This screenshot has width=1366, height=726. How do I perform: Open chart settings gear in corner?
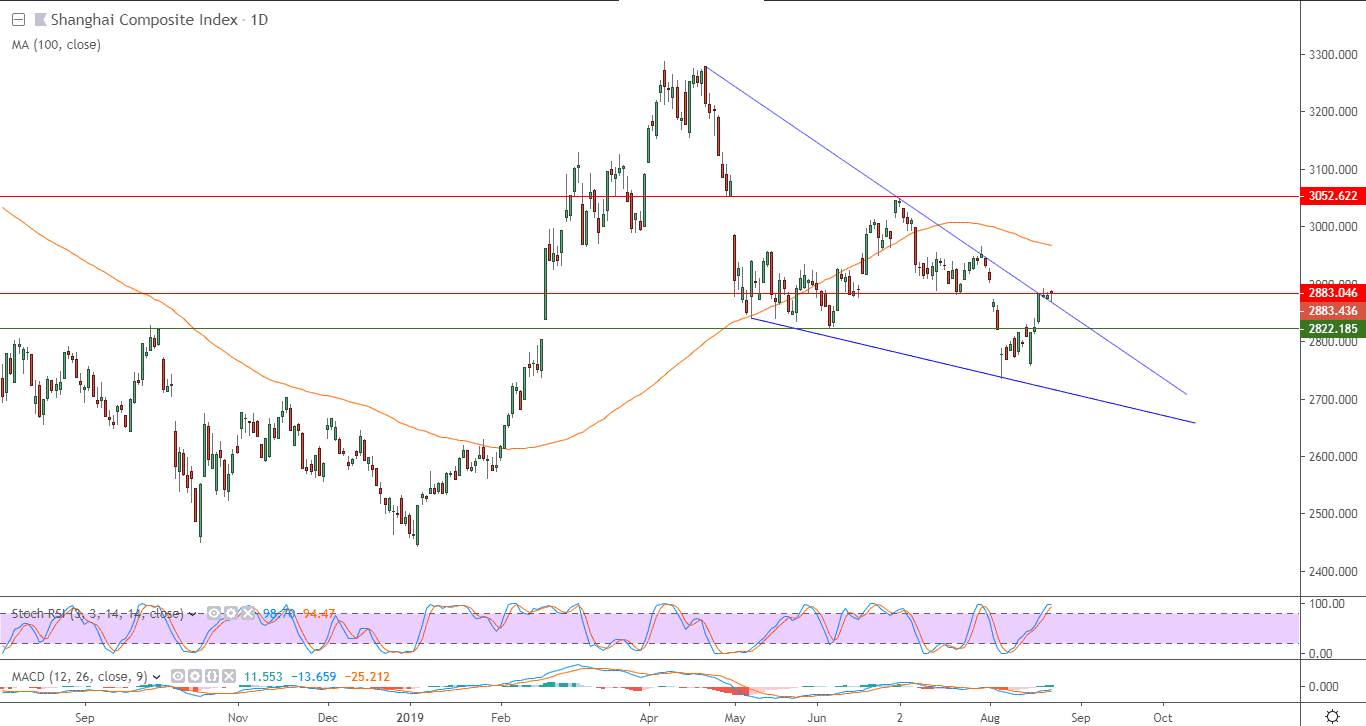coord(1332,716)
